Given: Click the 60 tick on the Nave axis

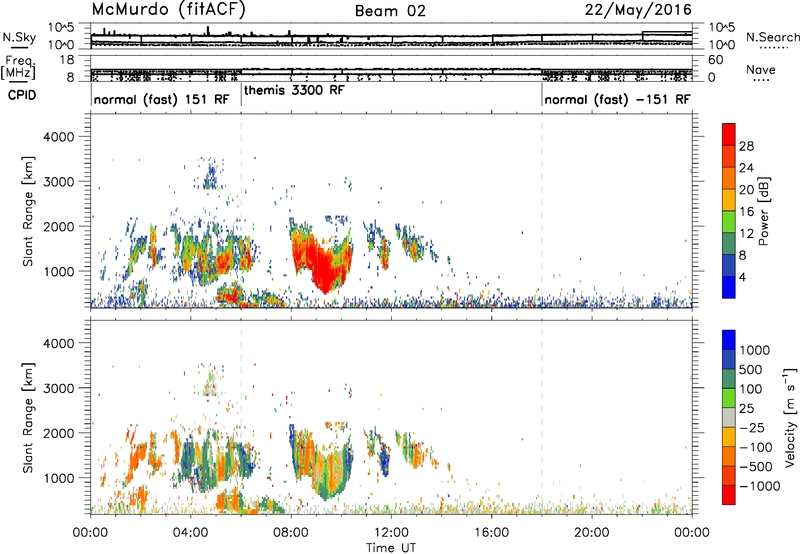Looking at the screenshot, I should (x=715, y=60).
